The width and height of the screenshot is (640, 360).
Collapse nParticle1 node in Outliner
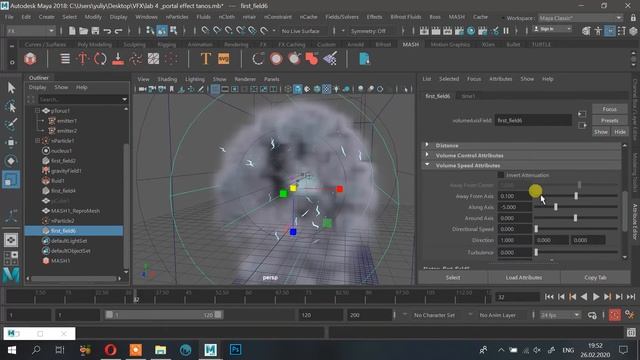click(37, 141)
